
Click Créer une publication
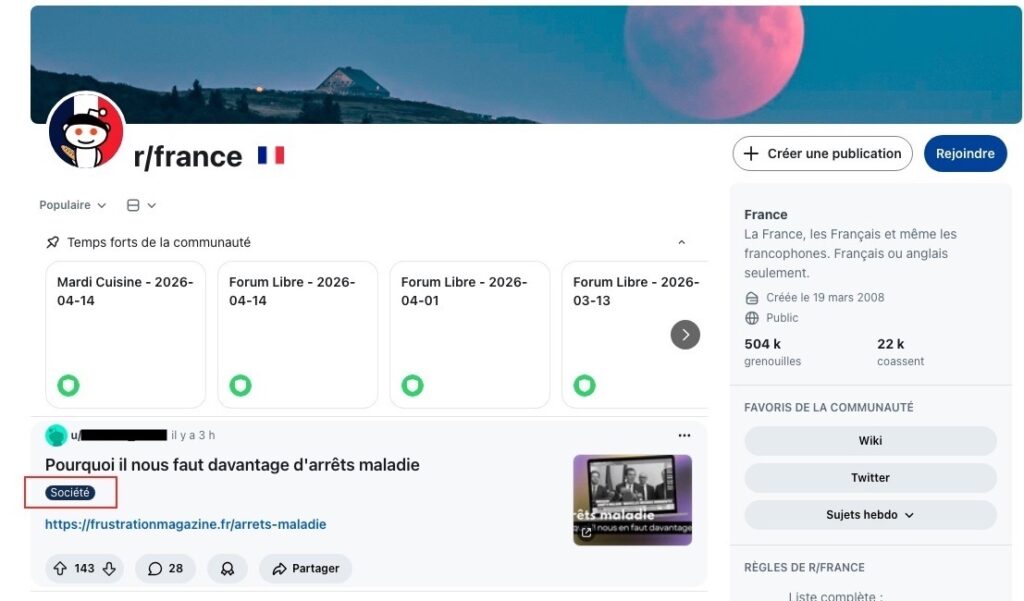coord(821,153)
